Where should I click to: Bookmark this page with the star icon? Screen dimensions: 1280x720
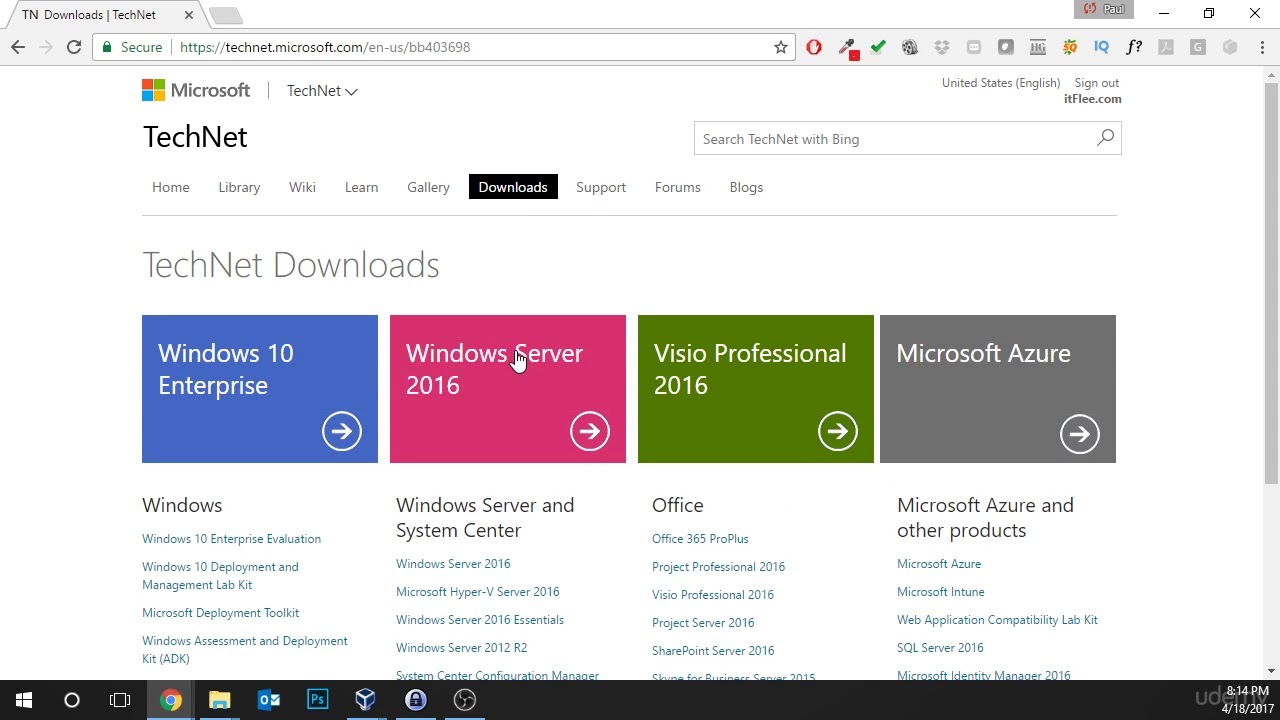pyautogui.click(x=781, y=47)
